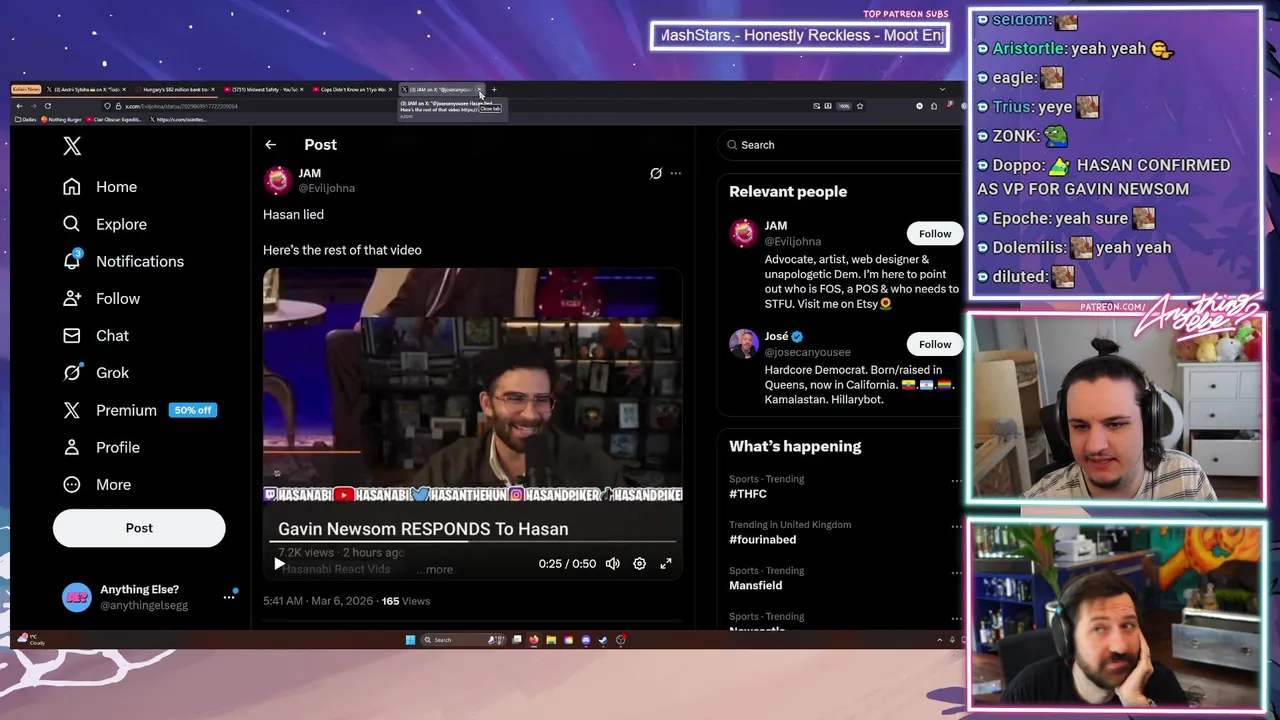Open File Explorer from the taskbar
1280x720 pixels.
pos(551,640)
